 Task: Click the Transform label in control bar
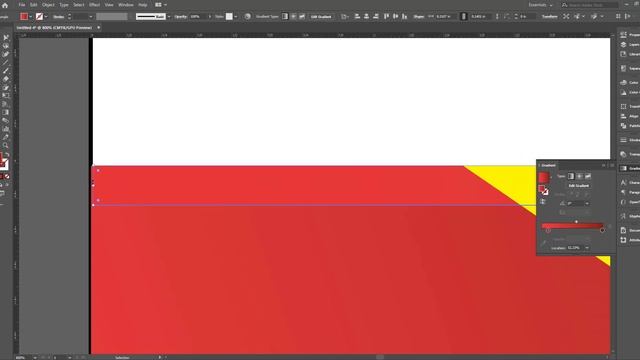tap(549, 17)
